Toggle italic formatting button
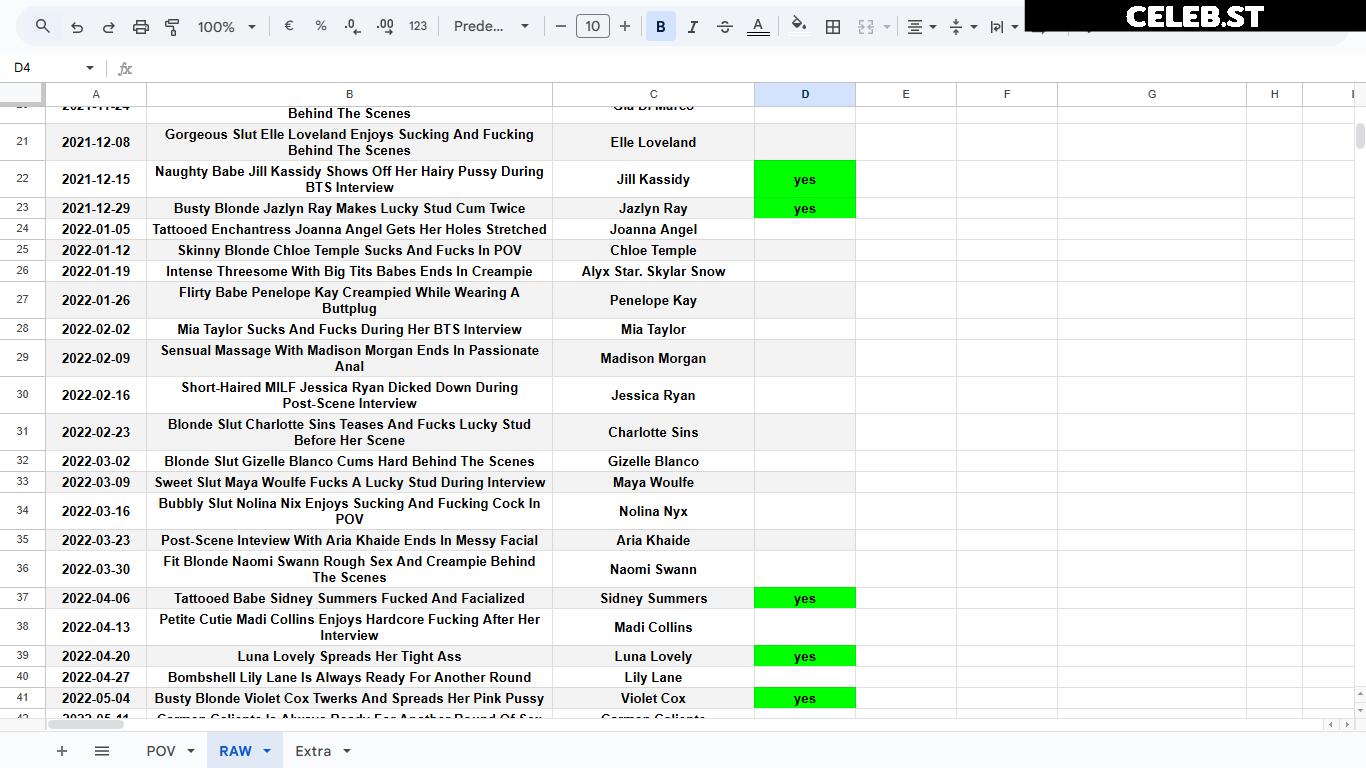Screen dimensions: 1366x768 693,27
